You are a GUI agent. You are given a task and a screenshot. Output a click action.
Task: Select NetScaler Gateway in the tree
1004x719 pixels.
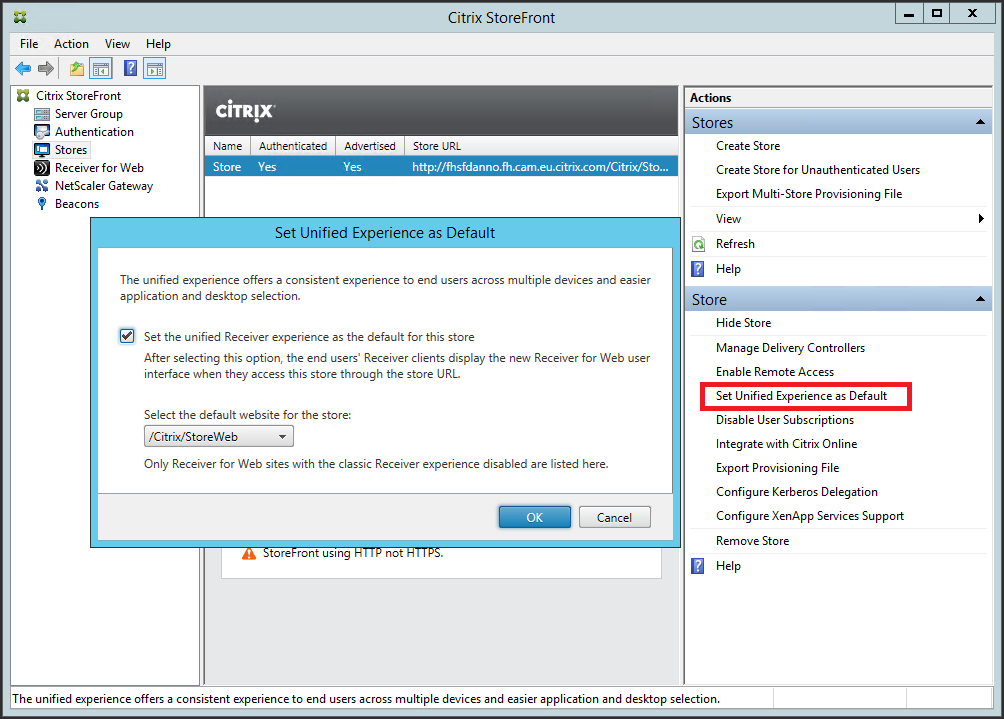pyautogui.click(x=103, y=186)
